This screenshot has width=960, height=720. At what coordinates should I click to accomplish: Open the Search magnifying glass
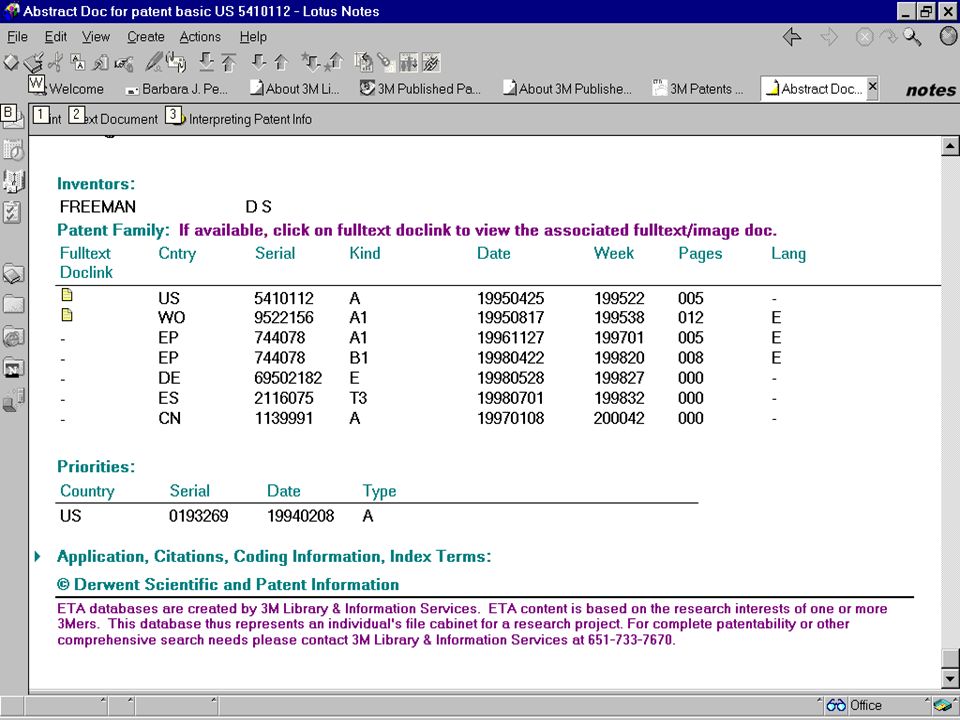click(912, 37)
